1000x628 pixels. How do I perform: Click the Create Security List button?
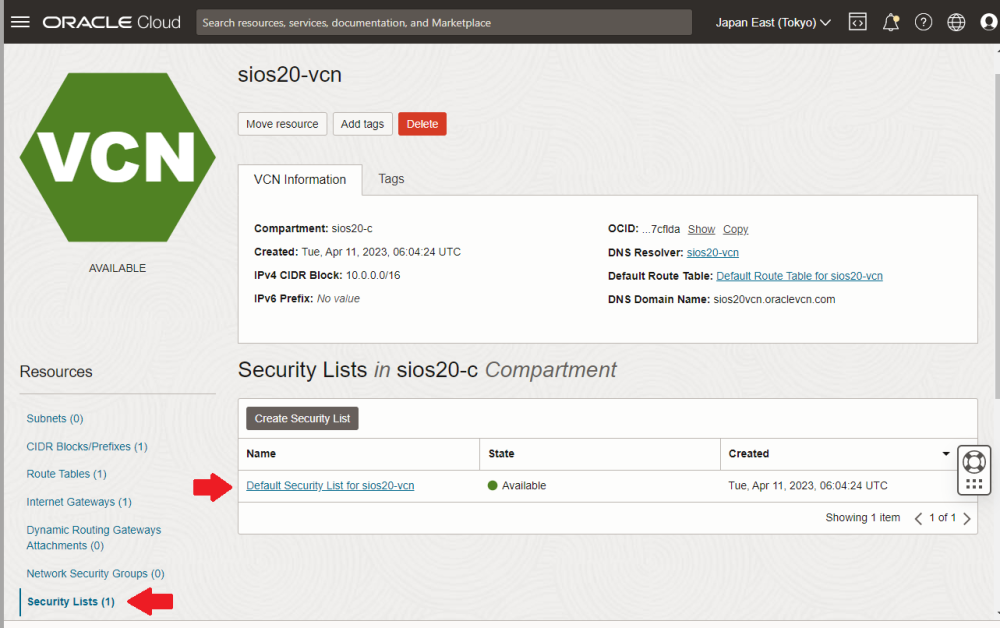click(x=302, y=418)
